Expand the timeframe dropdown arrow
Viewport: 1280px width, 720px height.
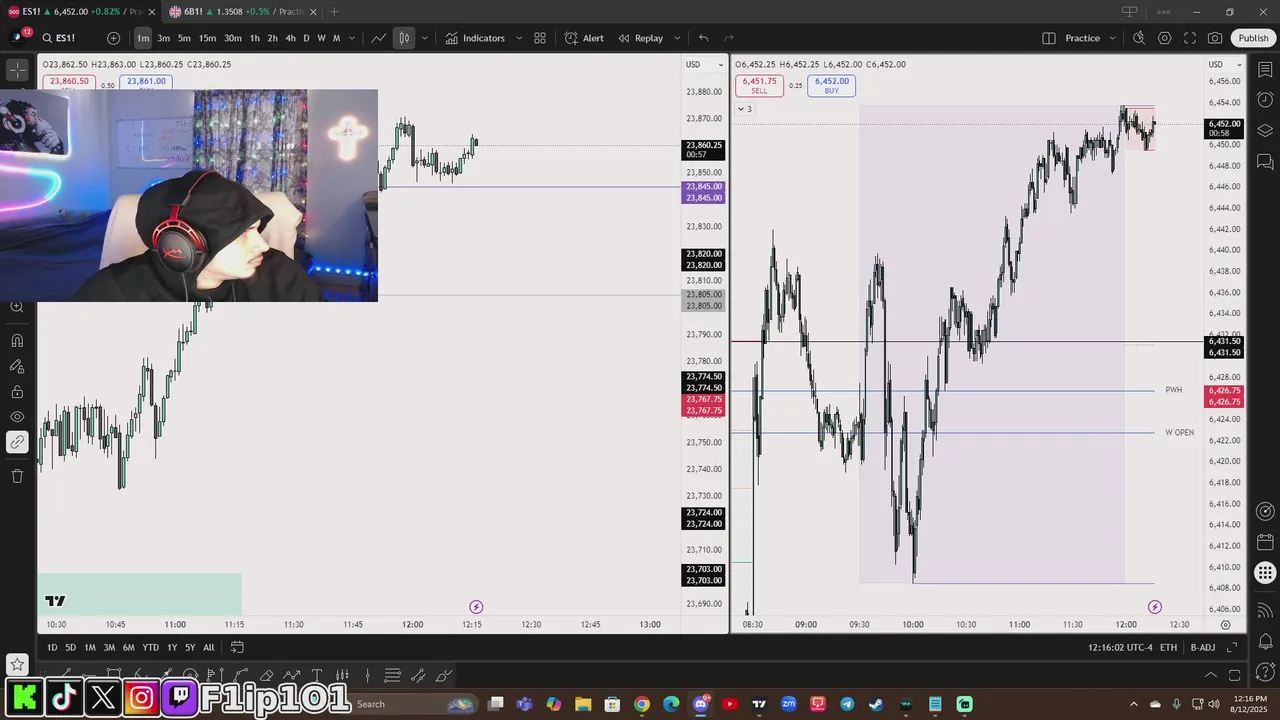coord(351,38)
